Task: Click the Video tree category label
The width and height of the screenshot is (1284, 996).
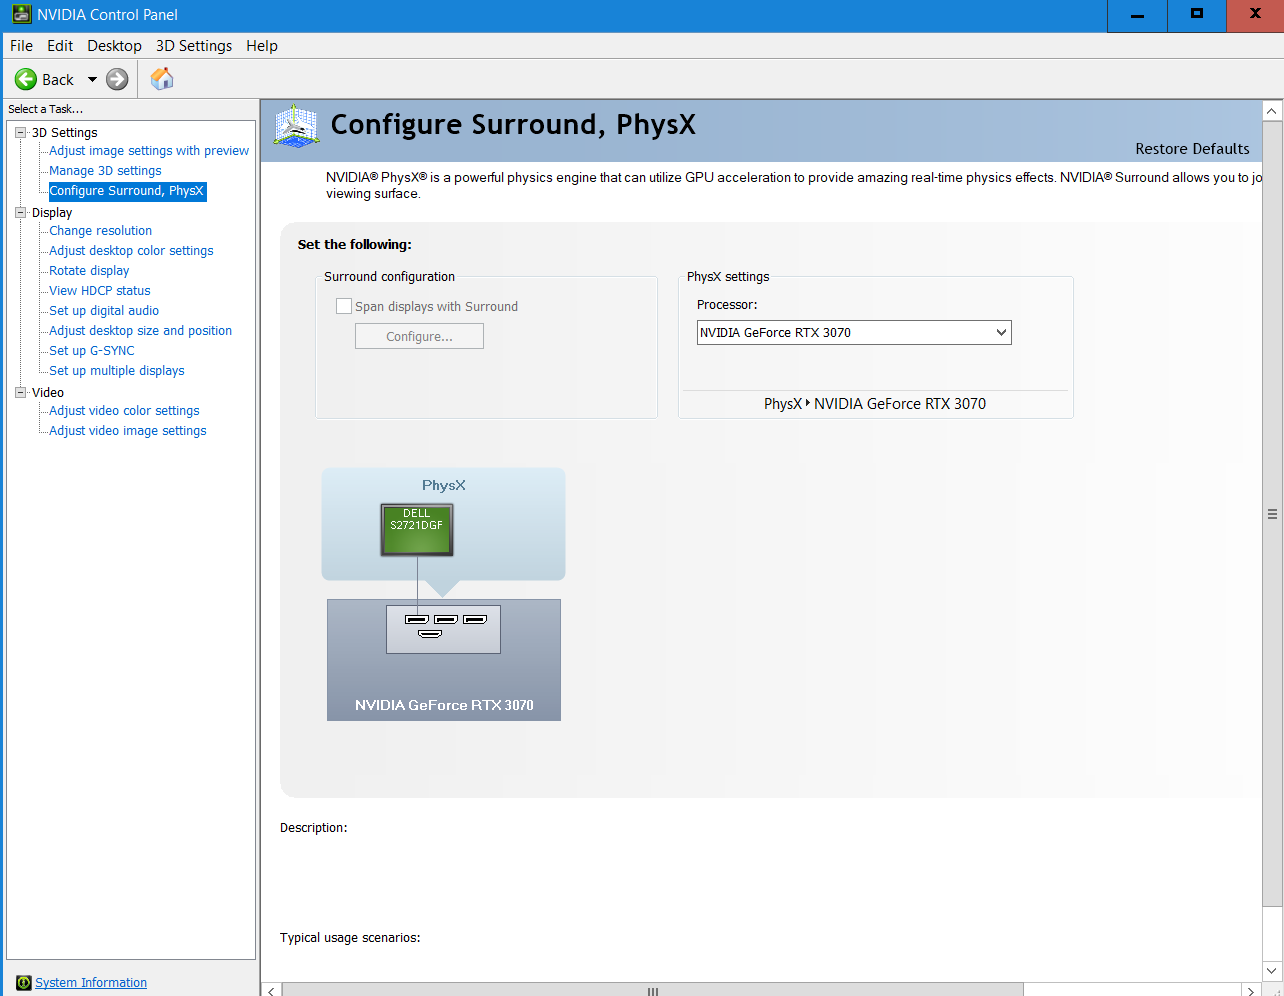Action: click(x=48, y=393)
